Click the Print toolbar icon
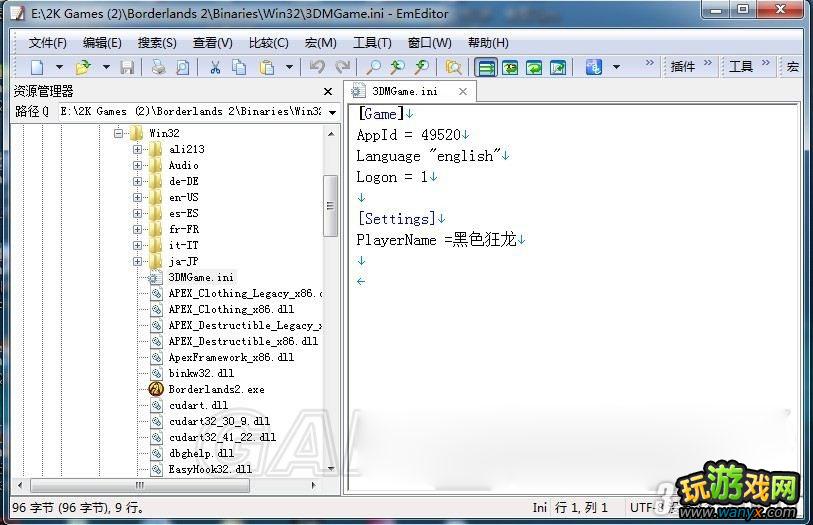813x525 pixels. [158, 67]
